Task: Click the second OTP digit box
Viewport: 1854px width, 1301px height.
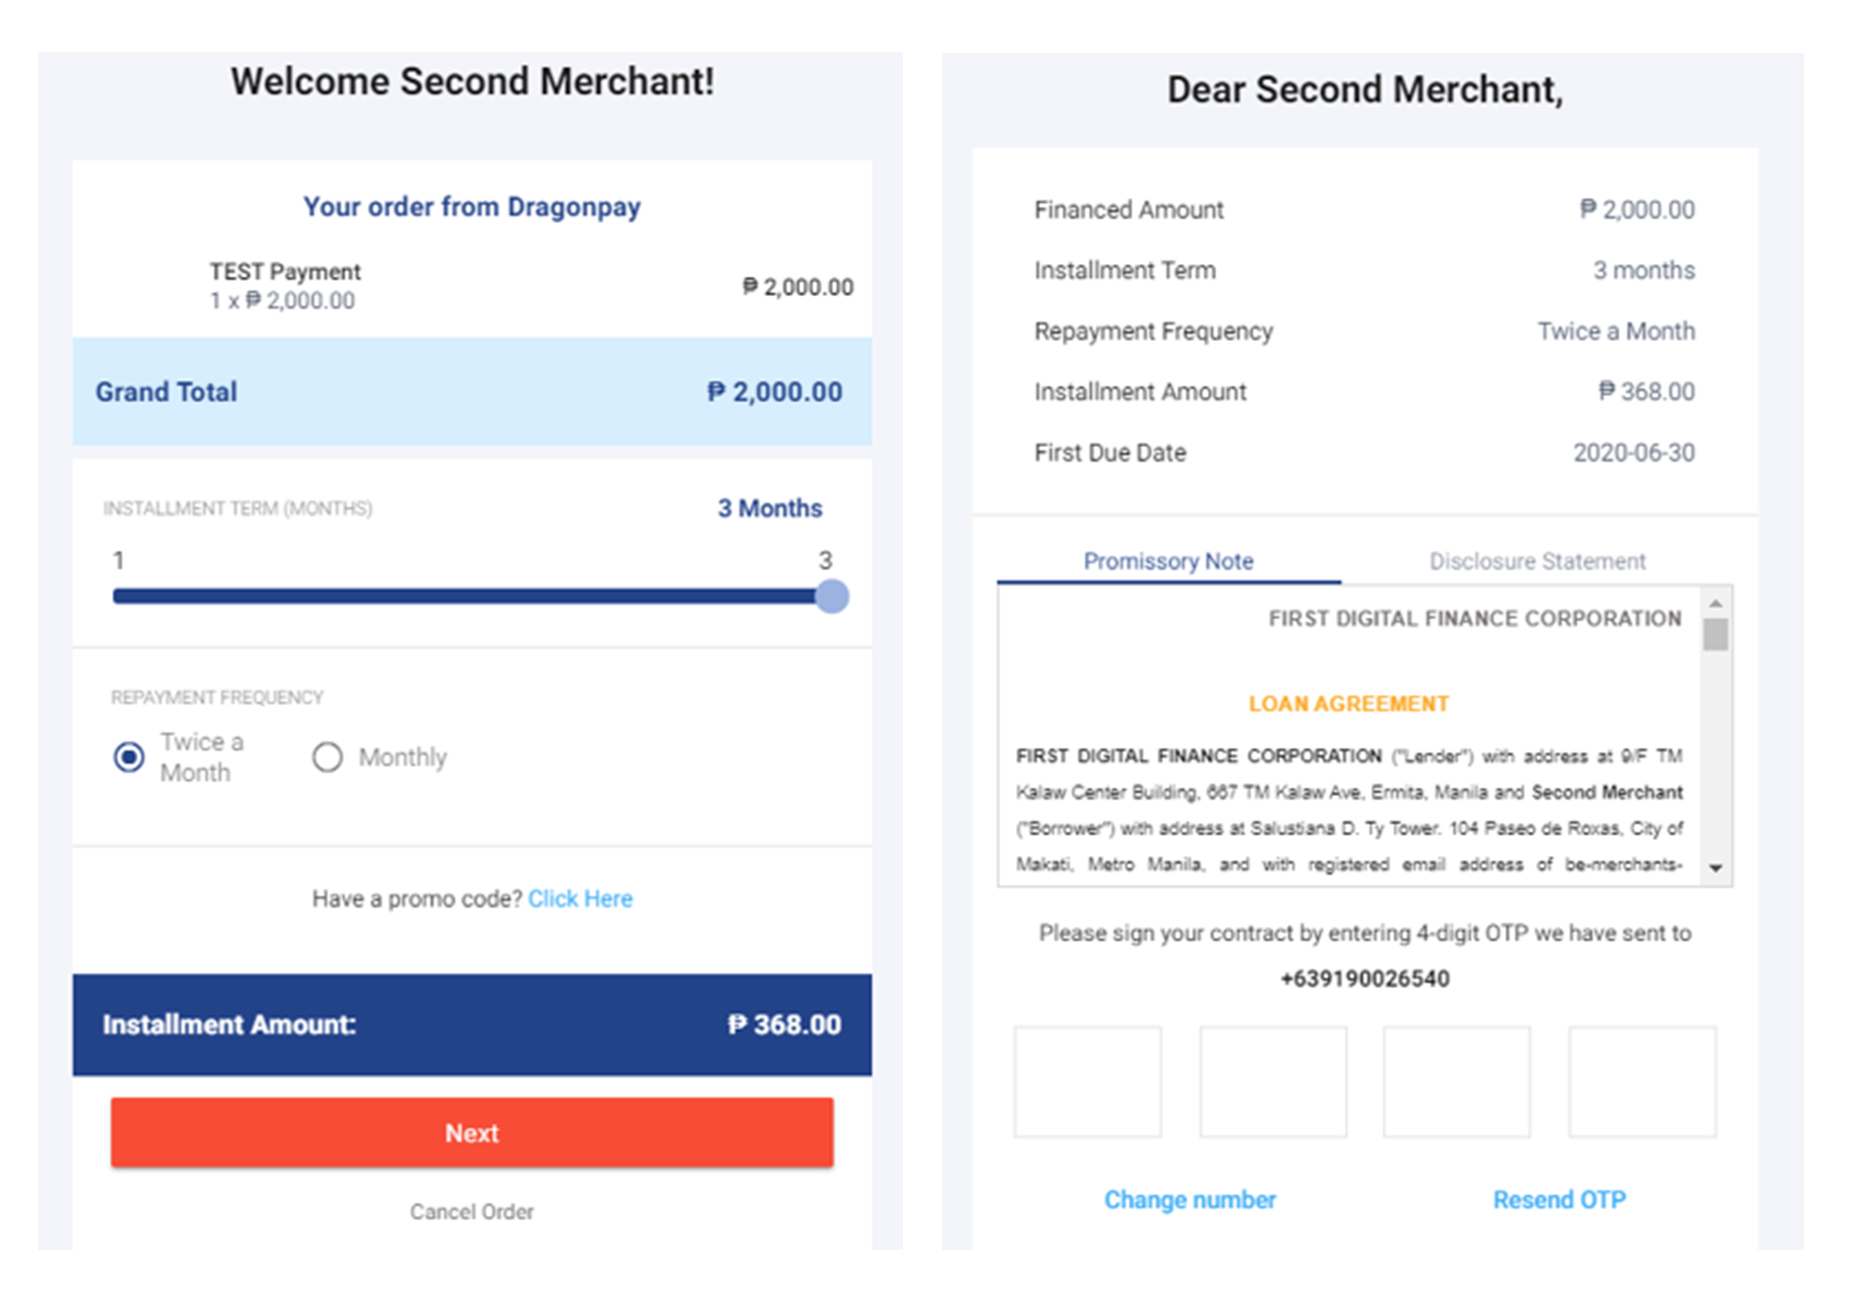Action: tap(1273, 1081)
